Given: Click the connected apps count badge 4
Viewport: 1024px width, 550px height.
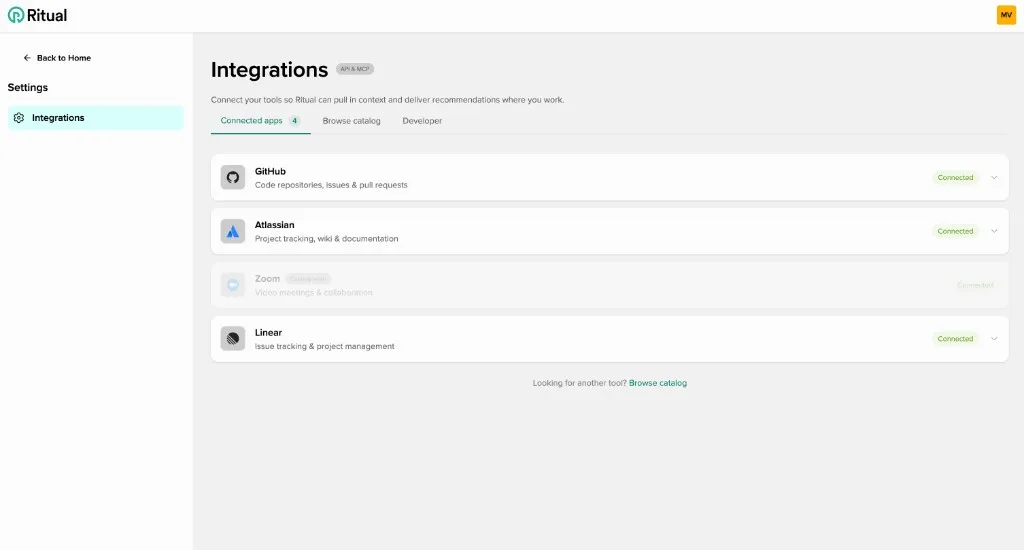Looking at the screenshot, I should click(x=295, y=121).
